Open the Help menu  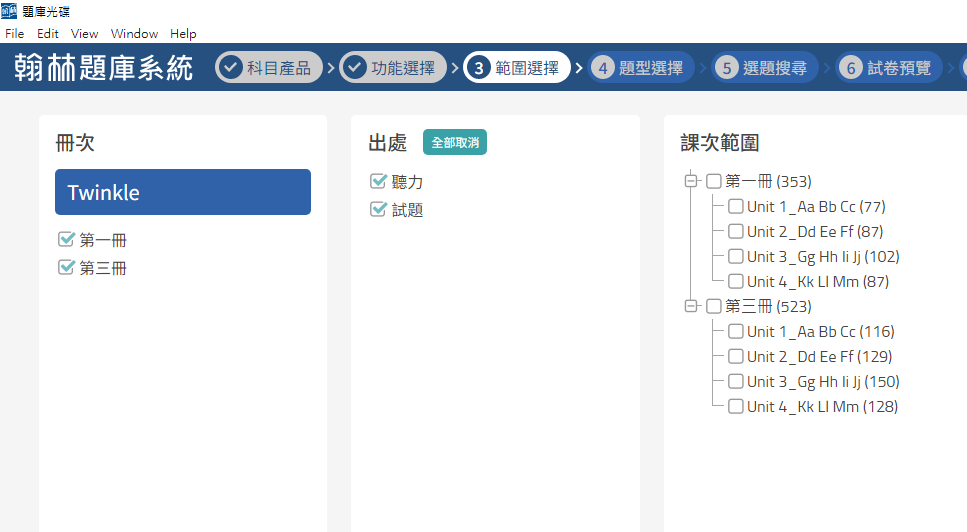pyautogui.click(x=183, y=33)
